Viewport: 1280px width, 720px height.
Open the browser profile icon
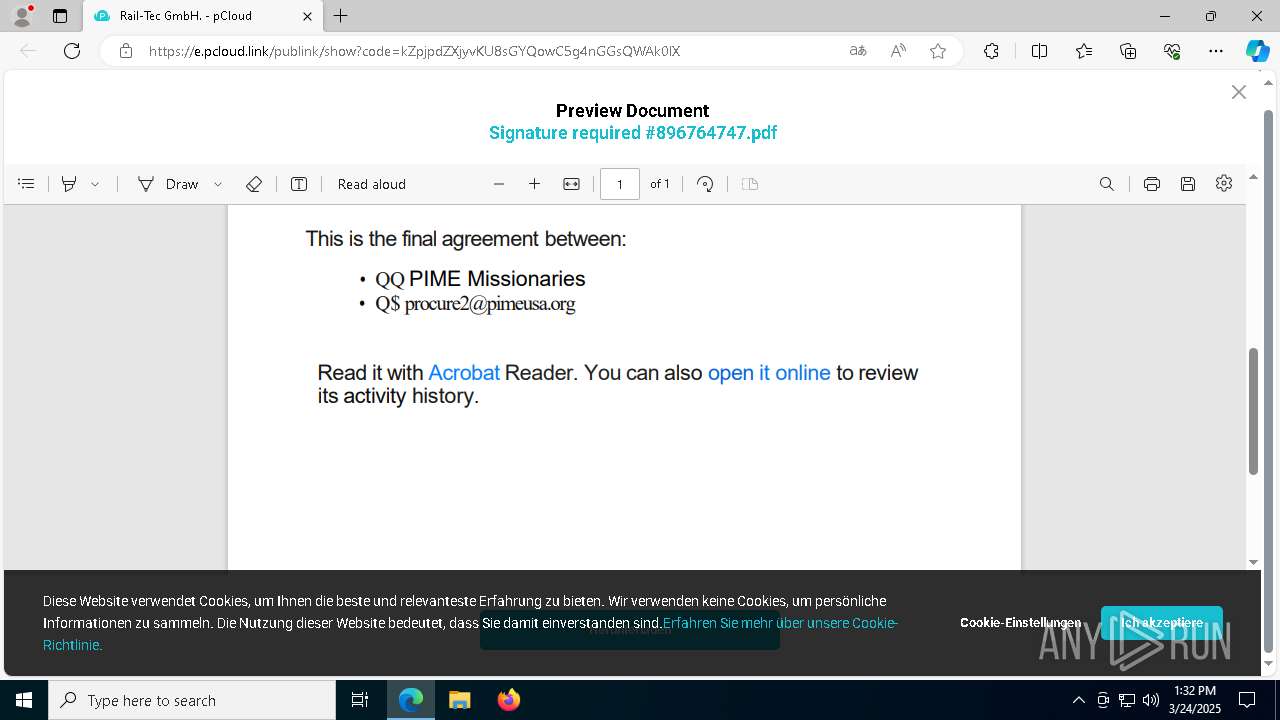coord(22,16)
